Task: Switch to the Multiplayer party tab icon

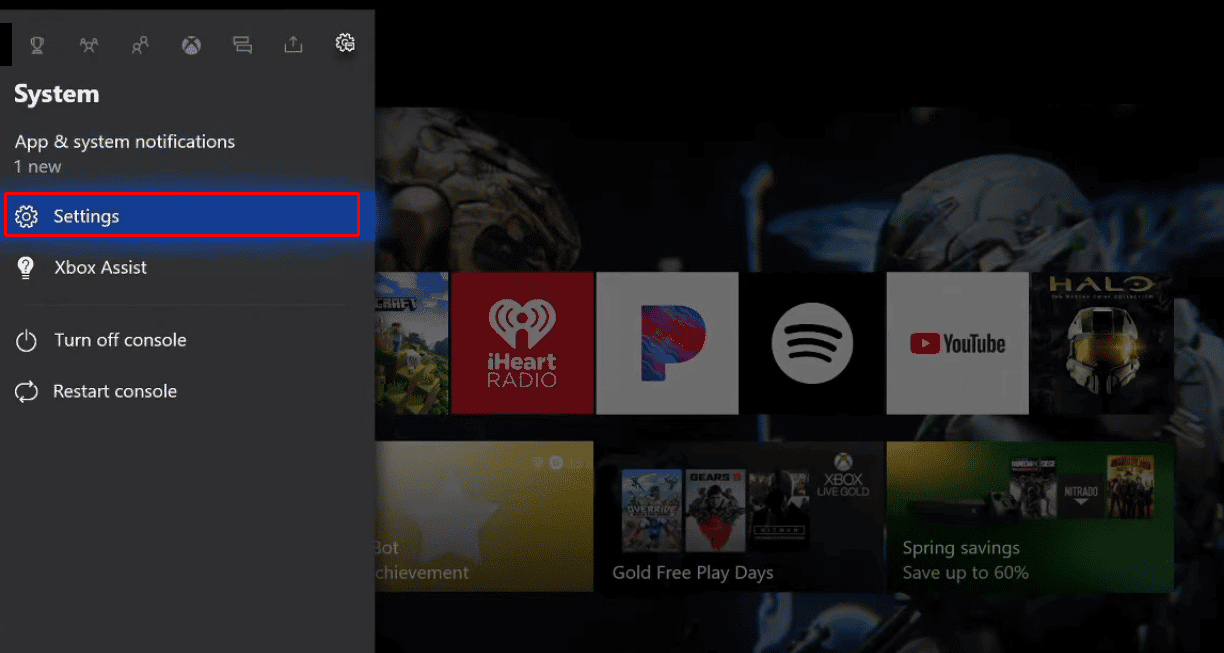Action: coord(89,44)
